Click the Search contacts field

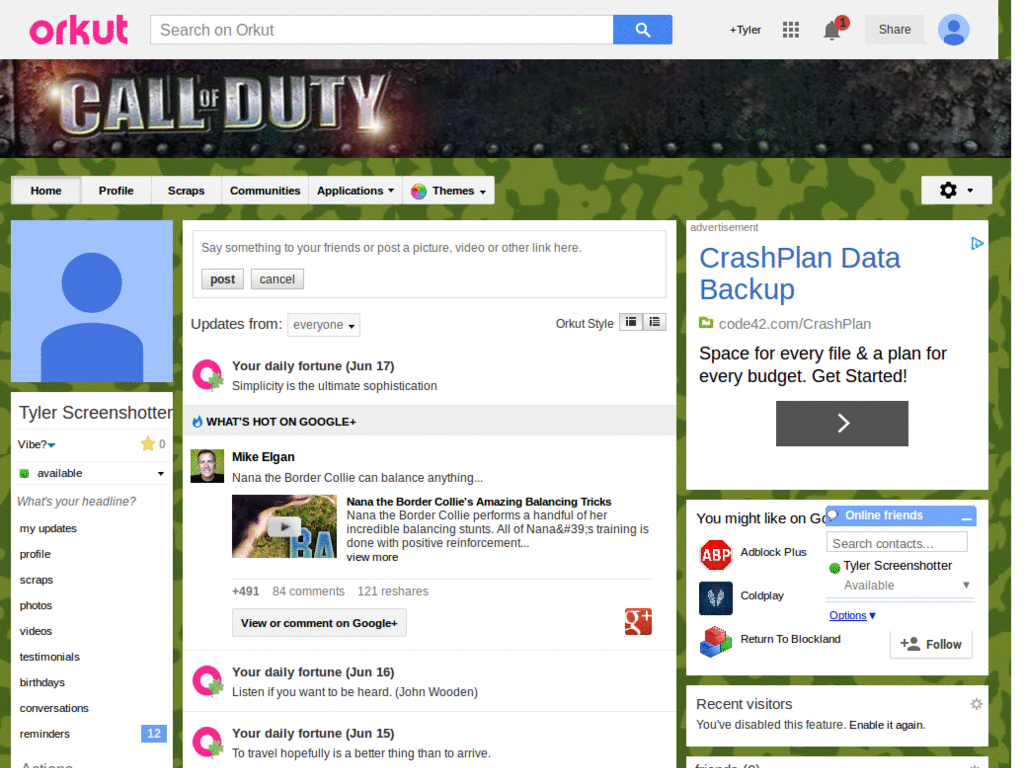[x=897, y=543]
